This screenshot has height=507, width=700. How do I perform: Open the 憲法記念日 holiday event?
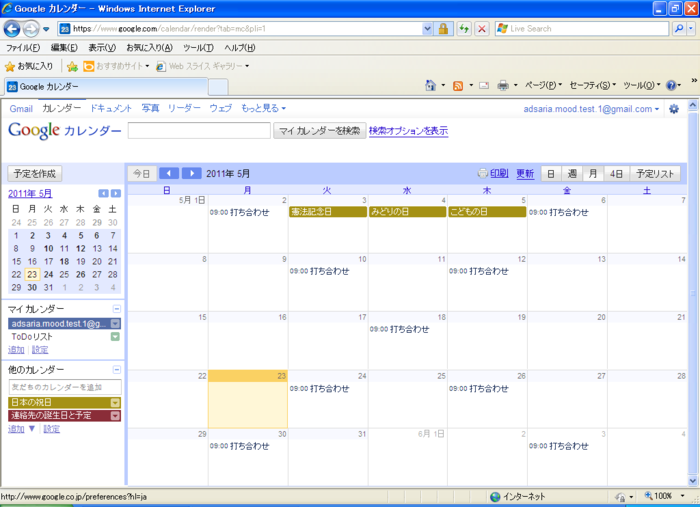tap(328, 212)
